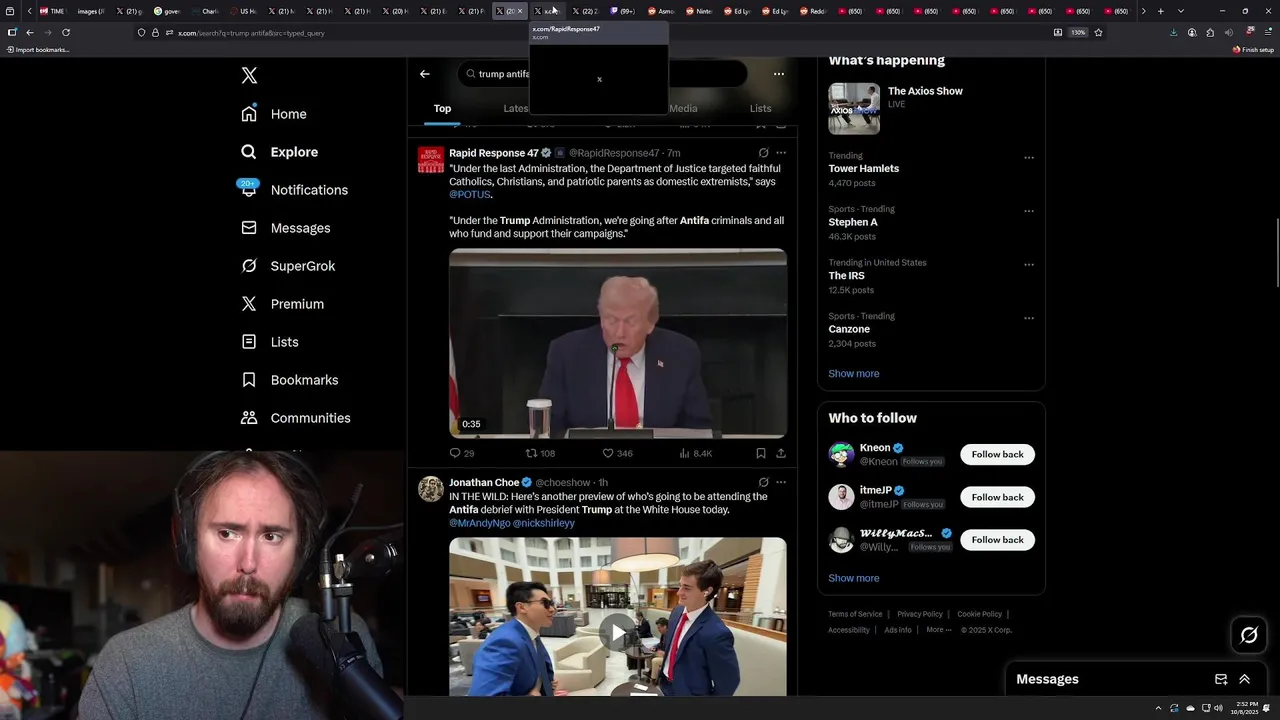Open Bookmarks in sidebar

(x=290, y=380)
